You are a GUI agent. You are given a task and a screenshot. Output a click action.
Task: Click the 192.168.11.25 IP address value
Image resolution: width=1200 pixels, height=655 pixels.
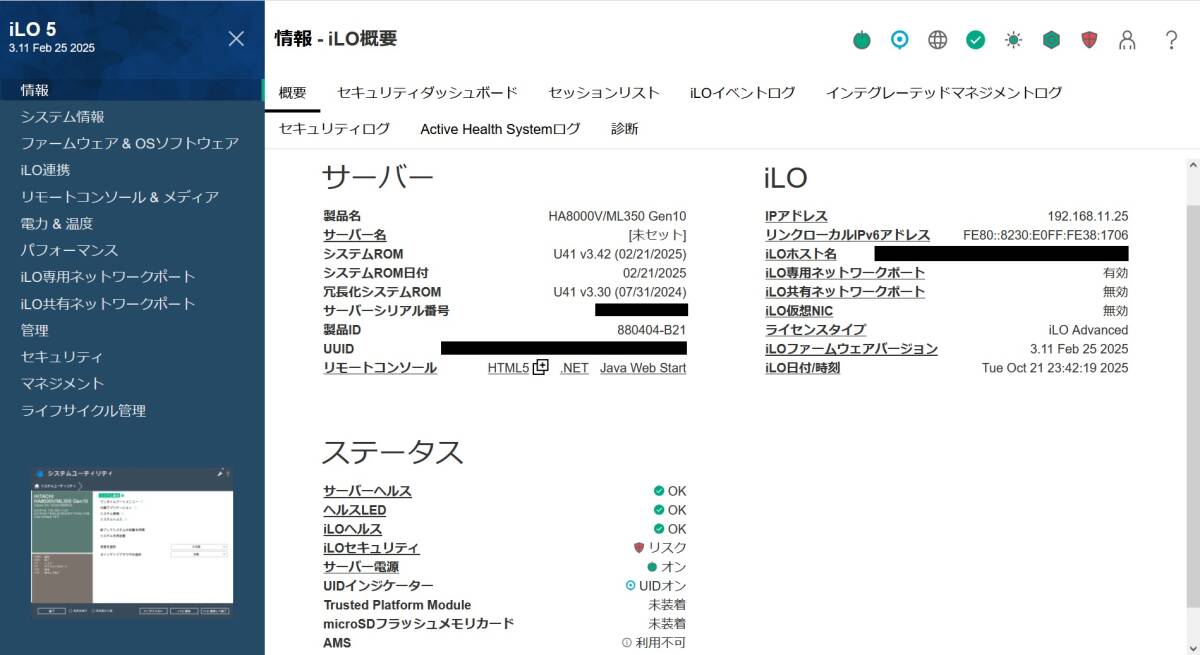tap(1088, 216)
